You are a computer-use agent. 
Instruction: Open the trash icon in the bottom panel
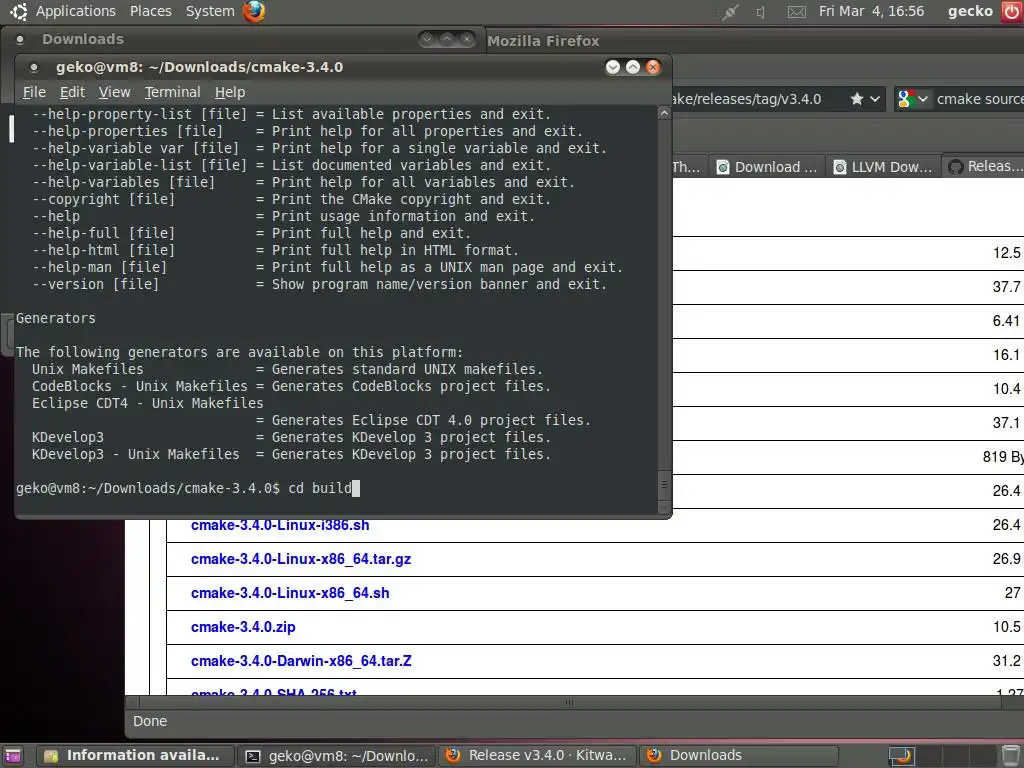click(1011, 755)
